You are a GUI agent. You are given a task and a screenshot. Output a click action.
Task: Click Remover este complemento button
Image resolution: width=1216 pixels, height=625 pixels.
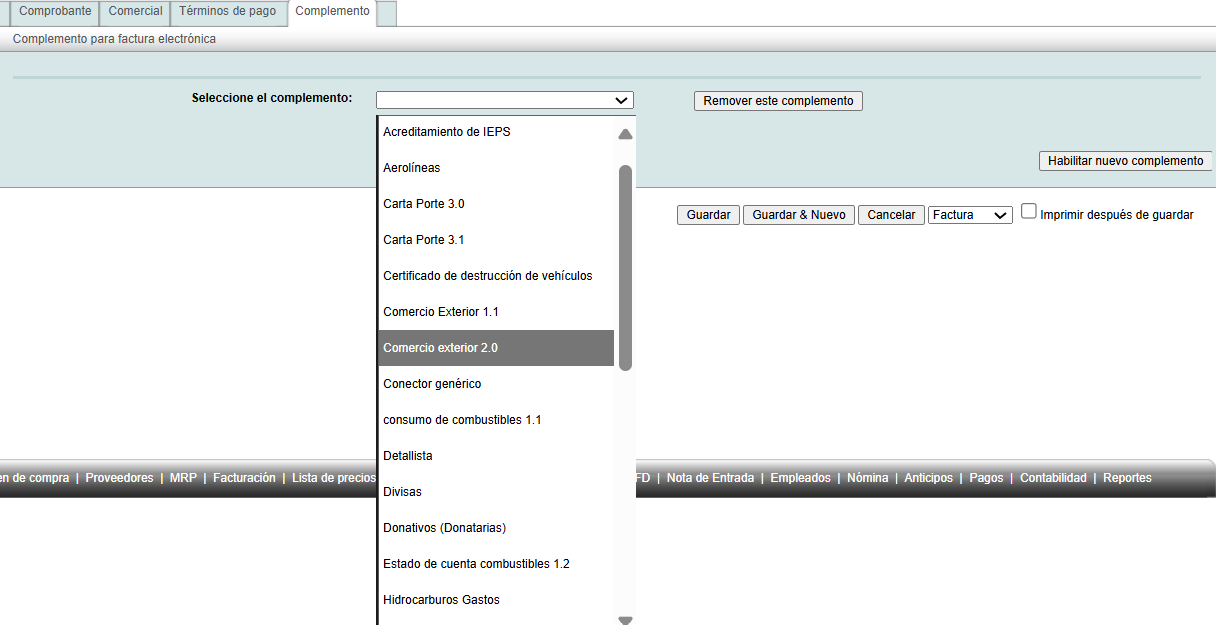point(778,101)
